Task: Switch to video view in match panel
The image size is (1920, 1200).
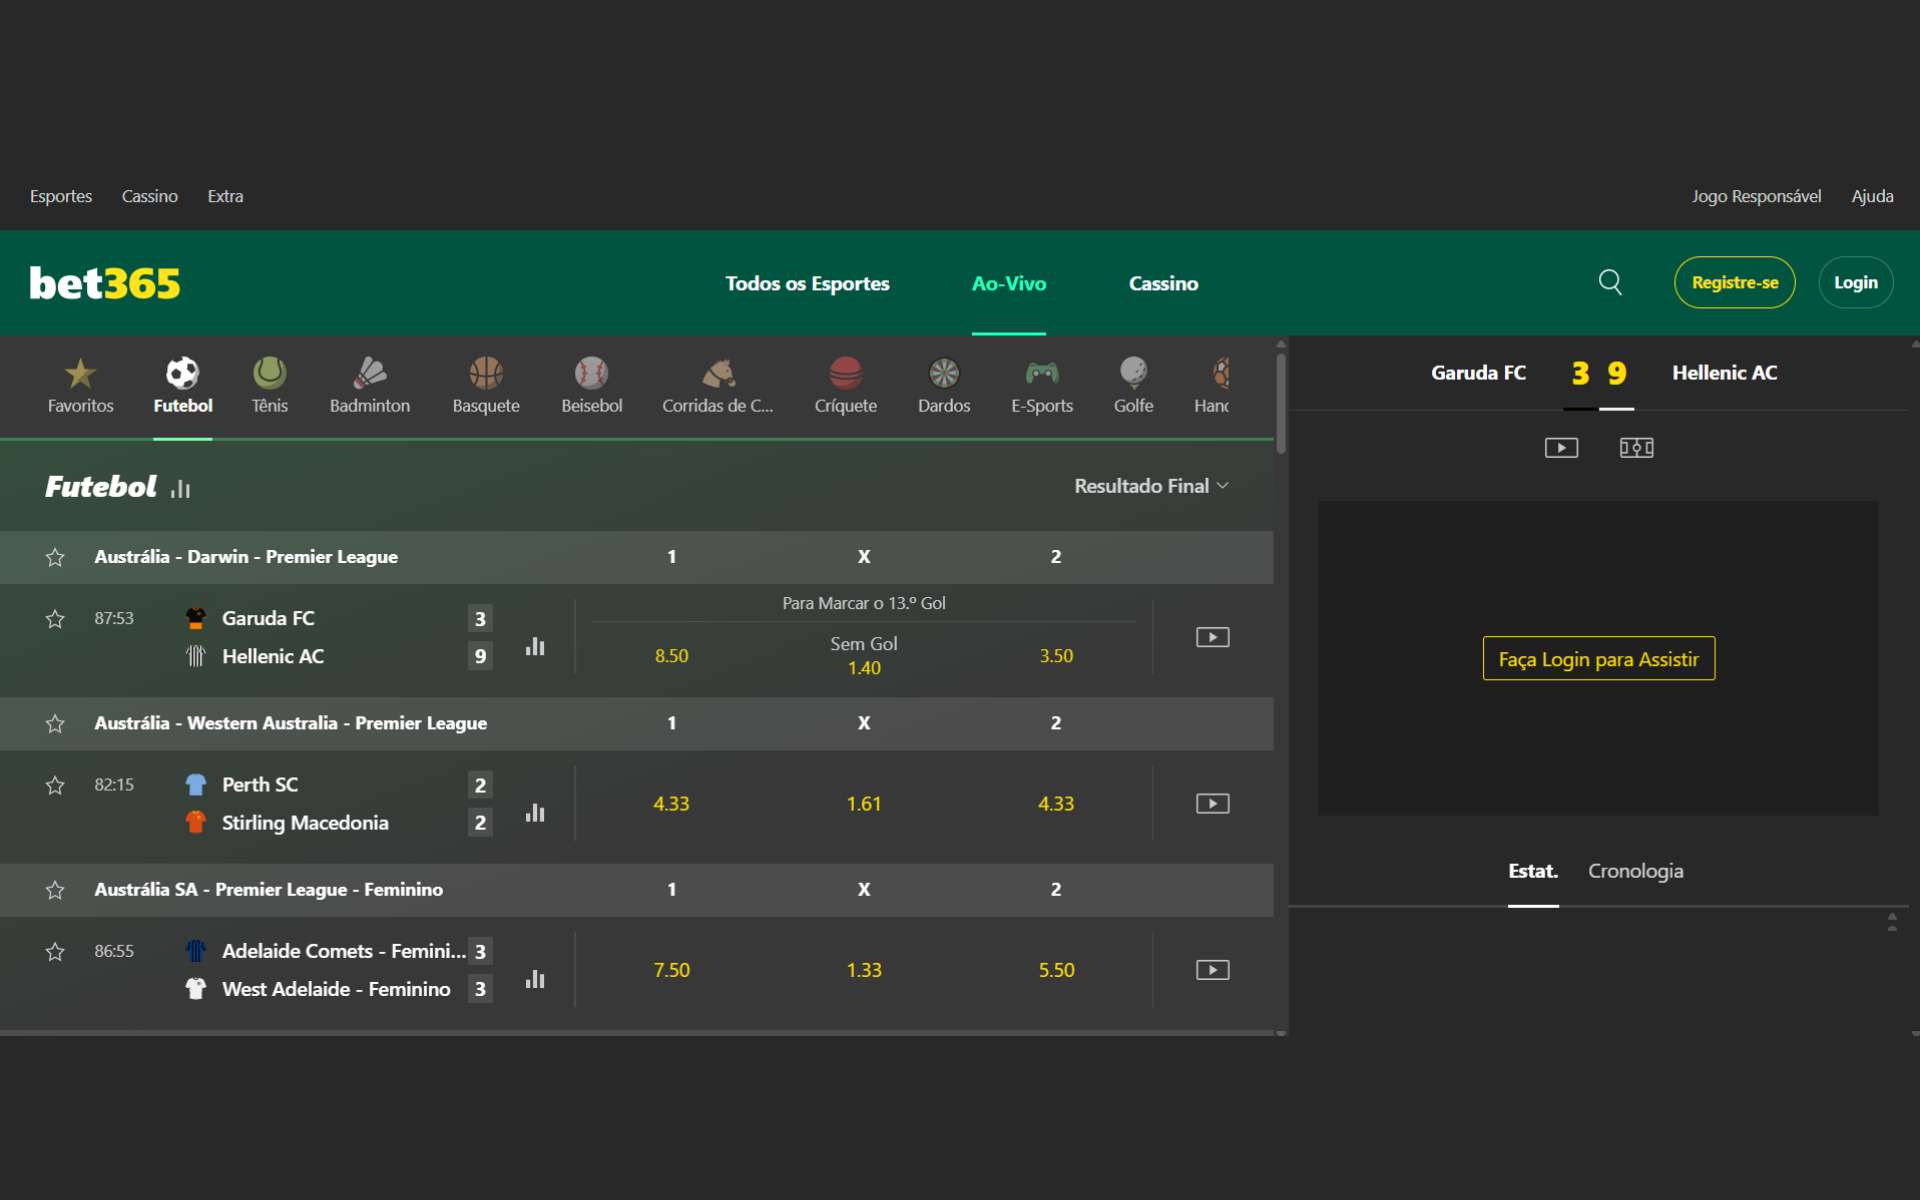Action: click(x=1561, y=448)
